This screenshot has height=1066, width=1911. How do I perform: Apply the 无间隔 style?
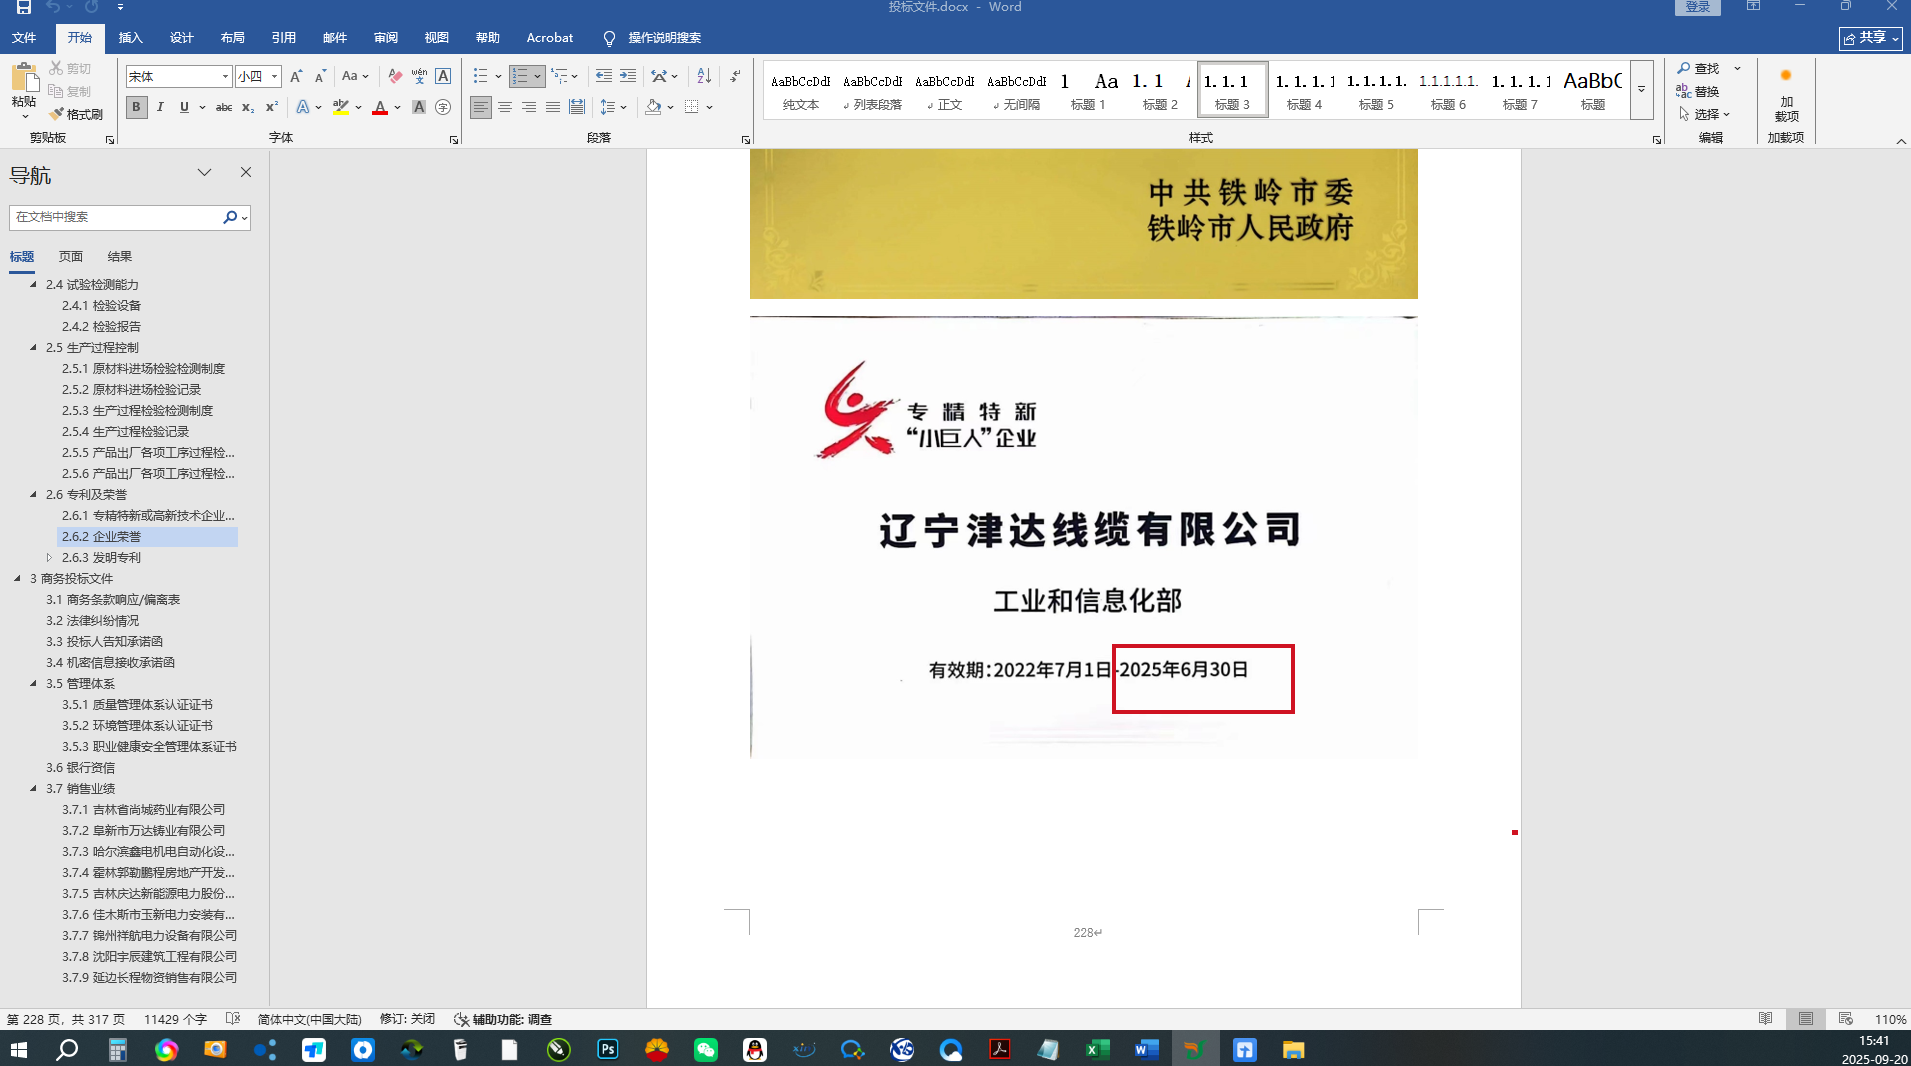pos(1017,90)
